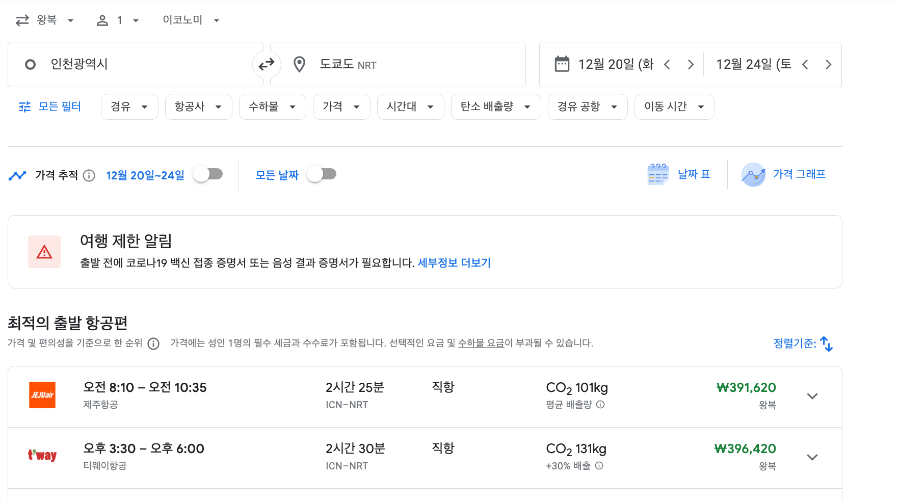Click the passenger count person icon
Screen dimensions: 900x500
click(102, 21)
